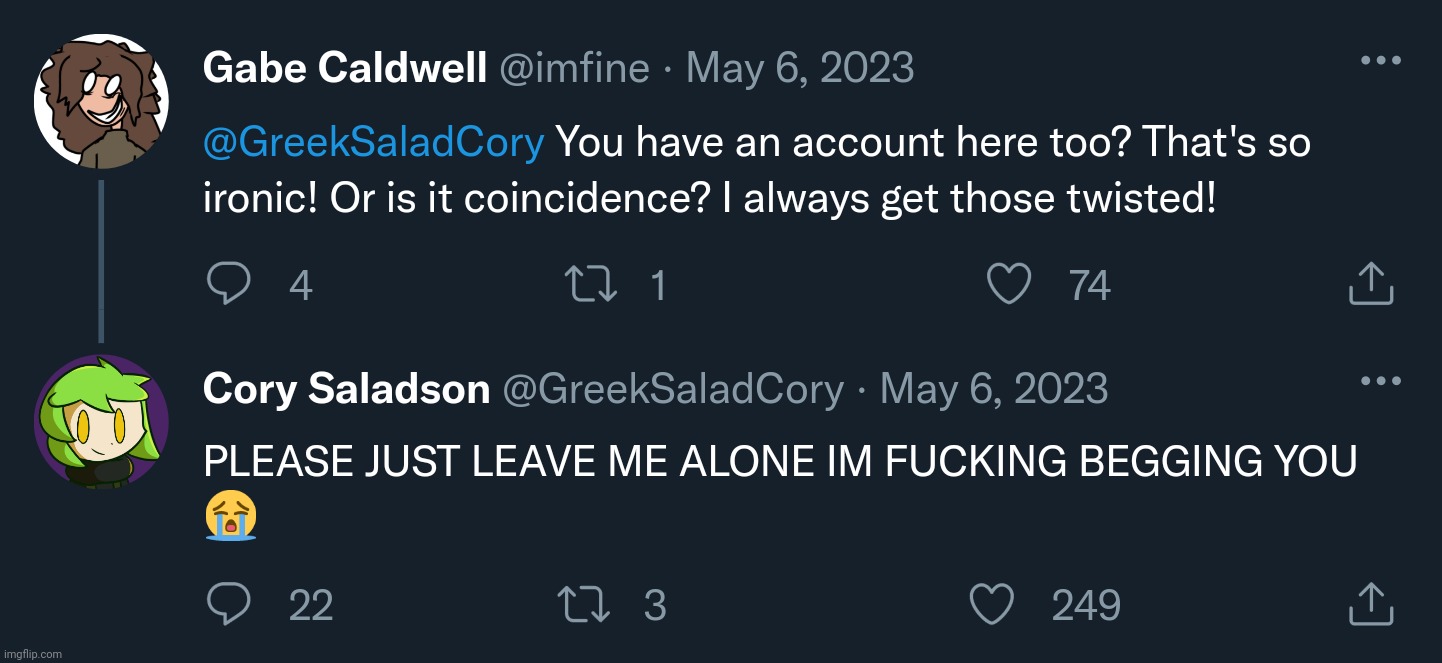The height and width of the screenshot is (663, 1442).
Task: Share Cory Saladson's tweet
Action: tap(1371, 603)
